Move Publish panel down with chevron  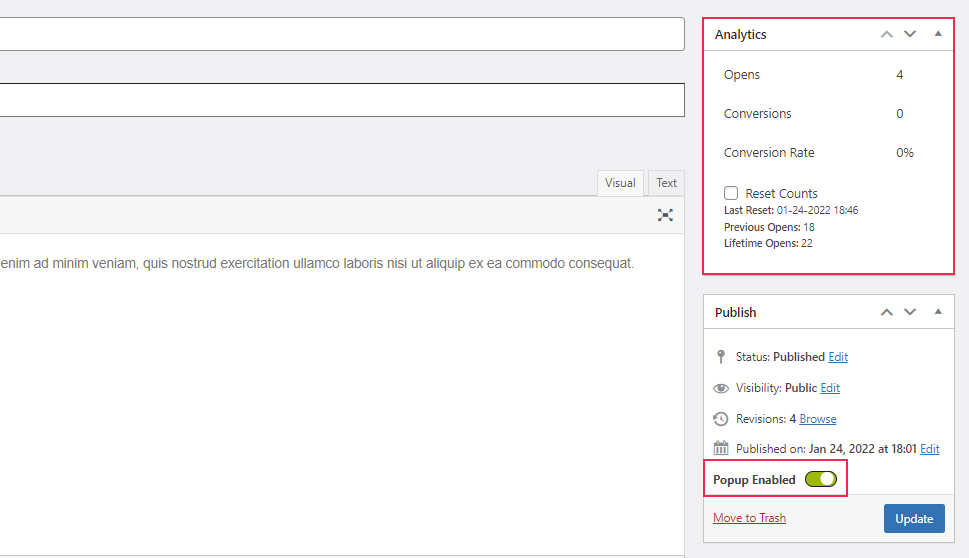tap(910, 311)
